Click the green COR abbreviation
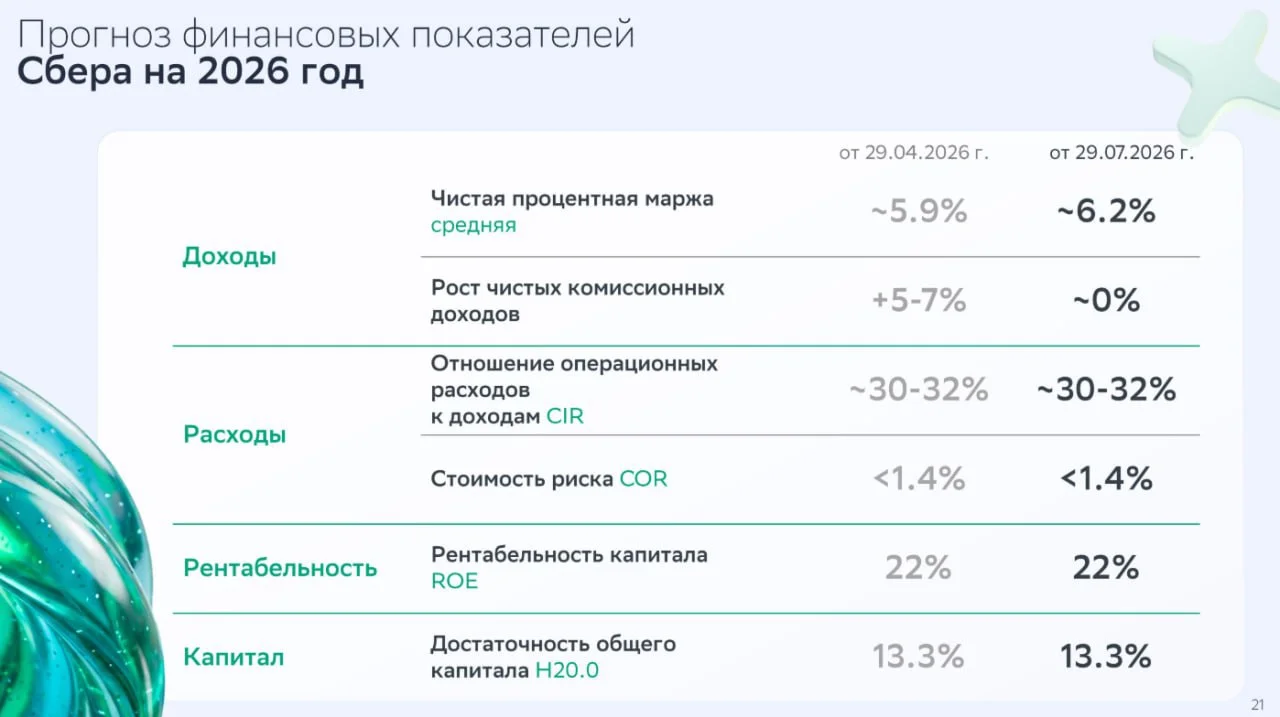Screen dimensions: 1280x717 (x=643, y=479)
